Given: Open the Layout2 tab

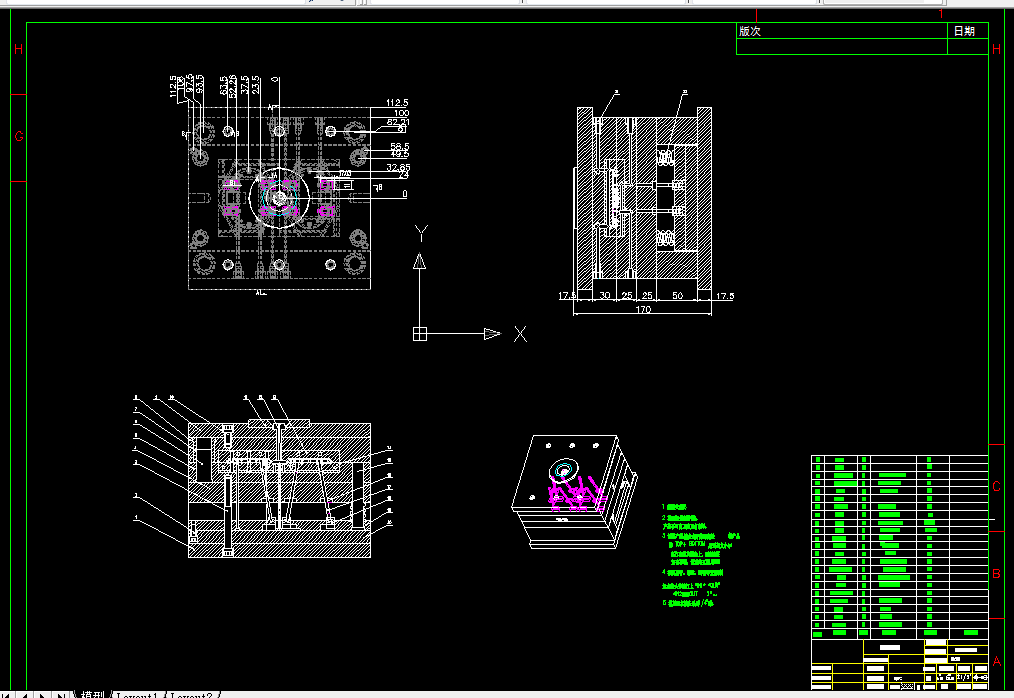Looking at the screenshot, I should (x=191, y=695).
